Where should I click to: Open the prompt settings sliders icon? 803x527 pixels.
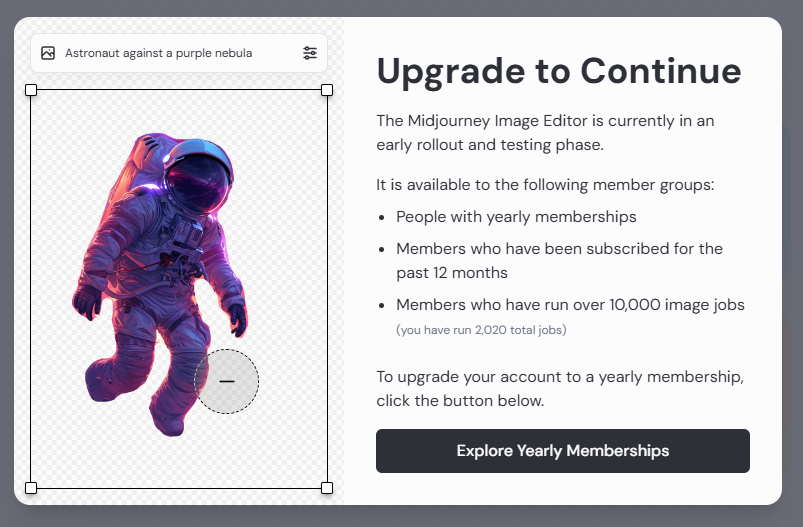[310, 53]
